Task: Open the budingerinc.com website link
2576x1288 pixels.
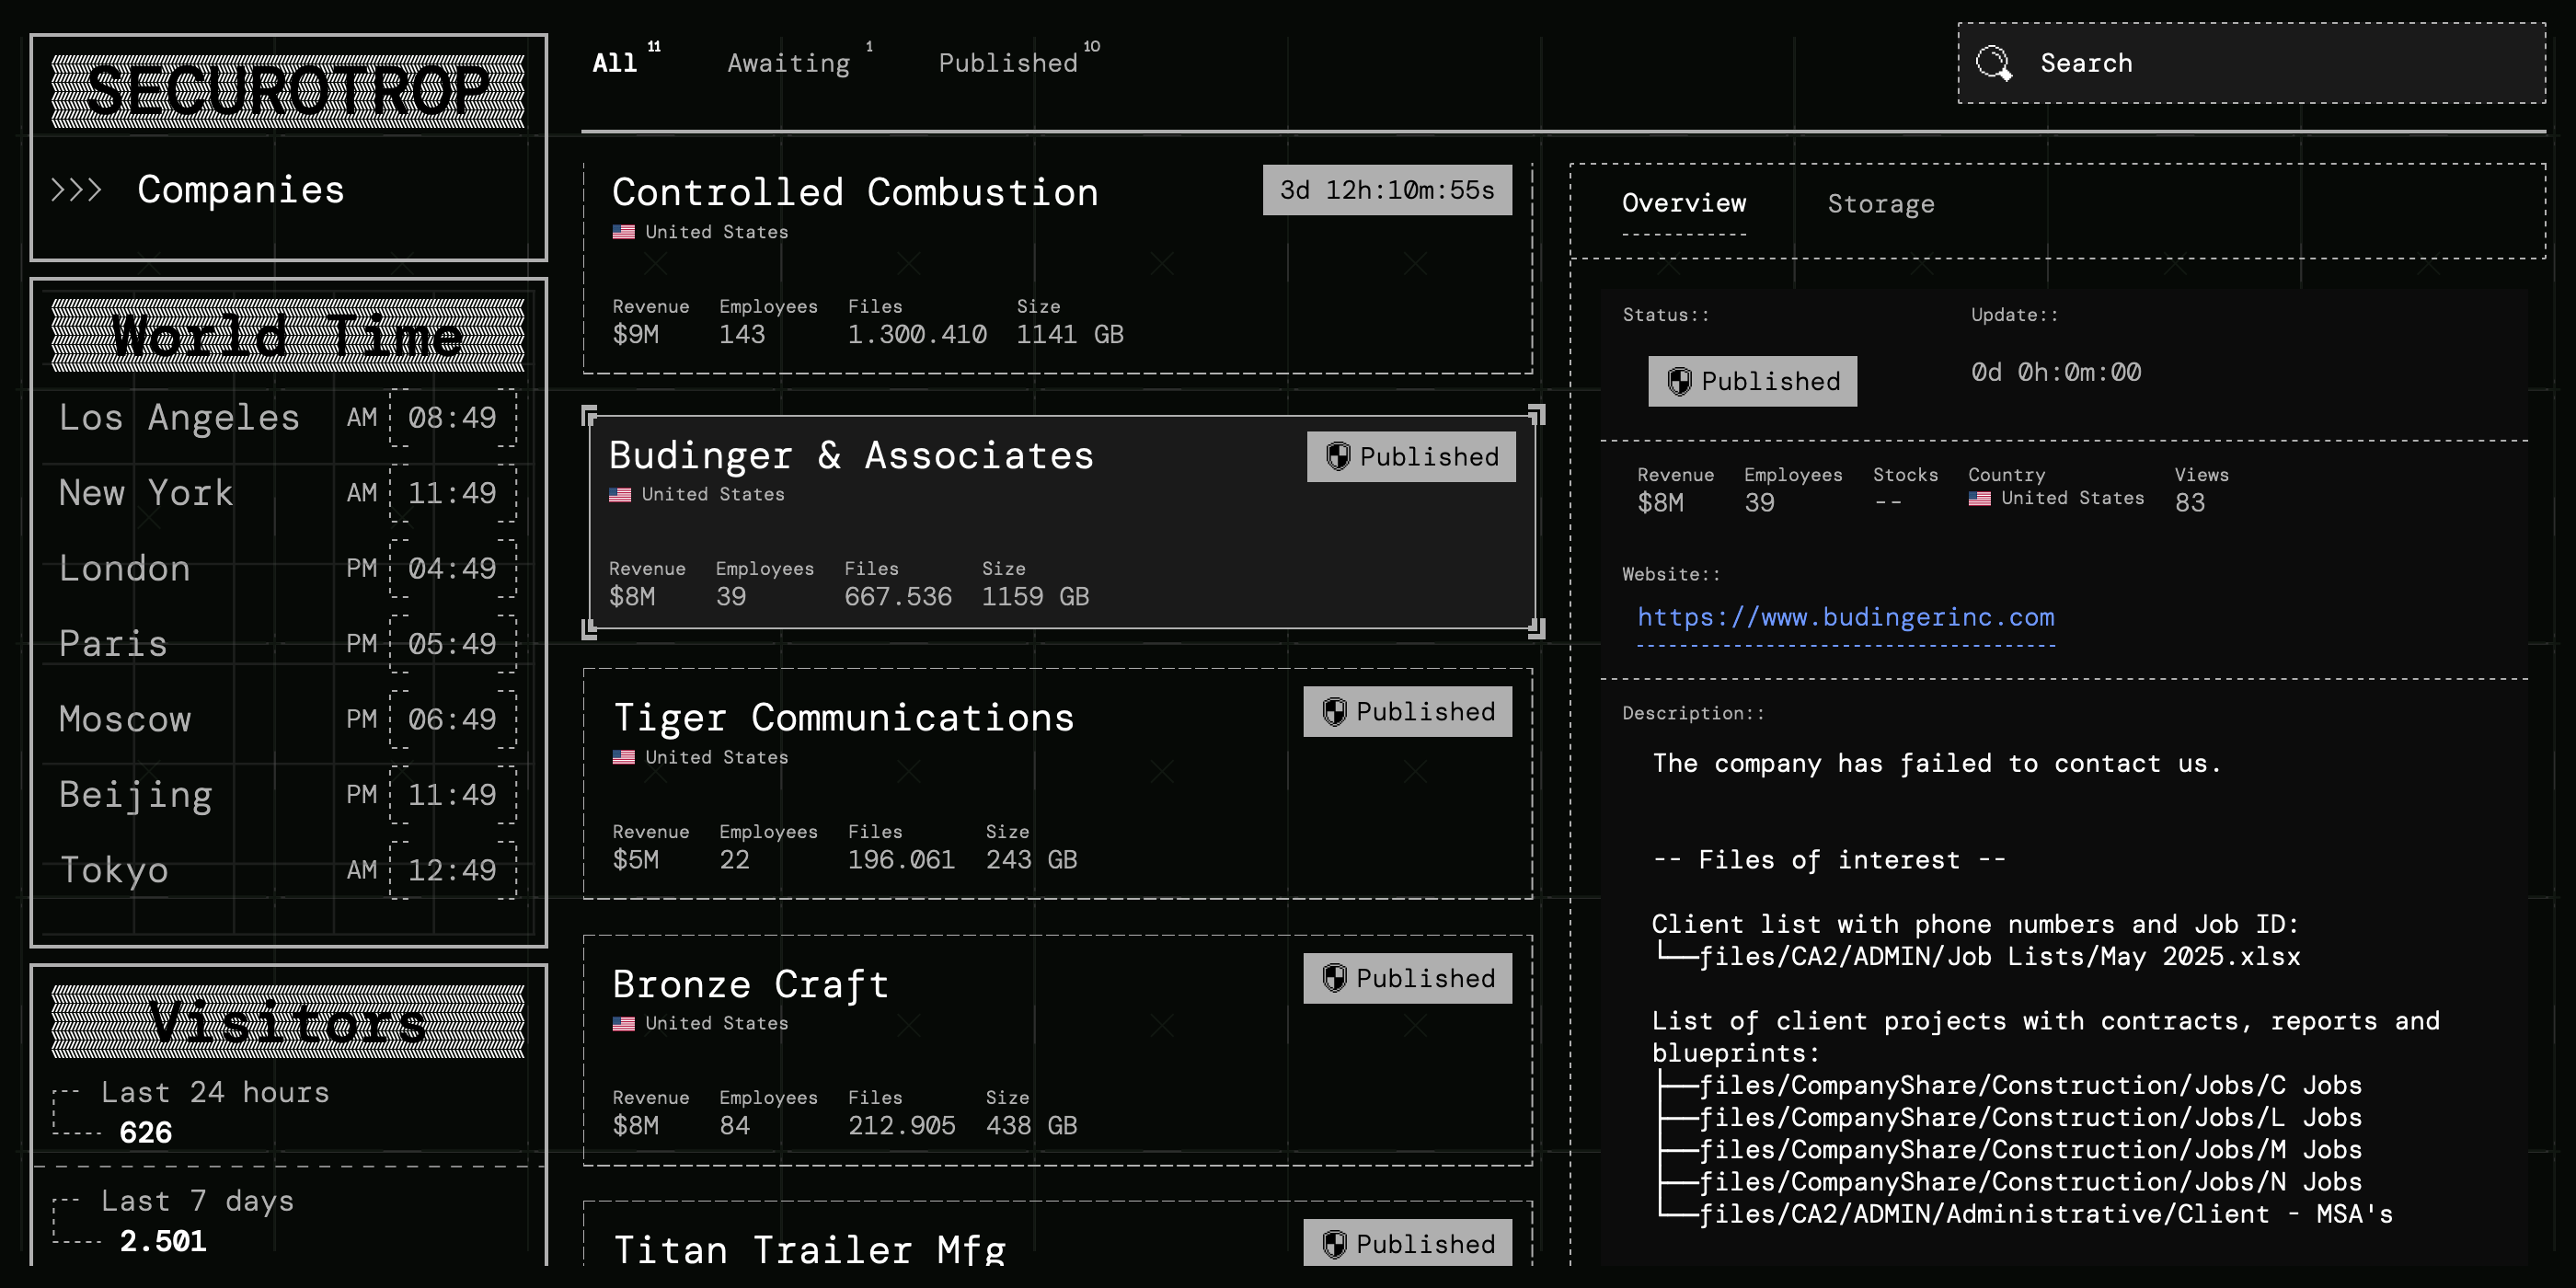Action: coord(1845,617)
